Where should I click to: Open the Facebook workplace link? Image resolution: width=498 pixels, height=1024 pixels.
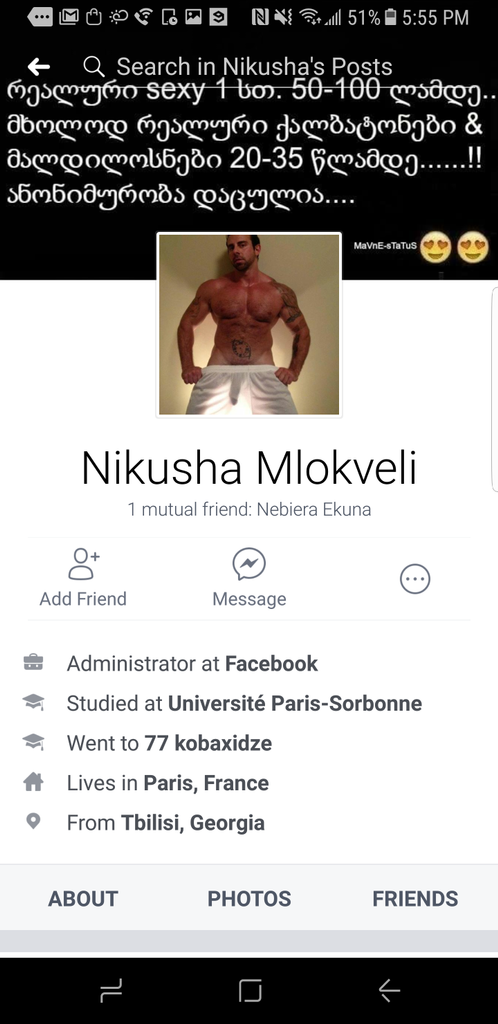coord(272,664)
